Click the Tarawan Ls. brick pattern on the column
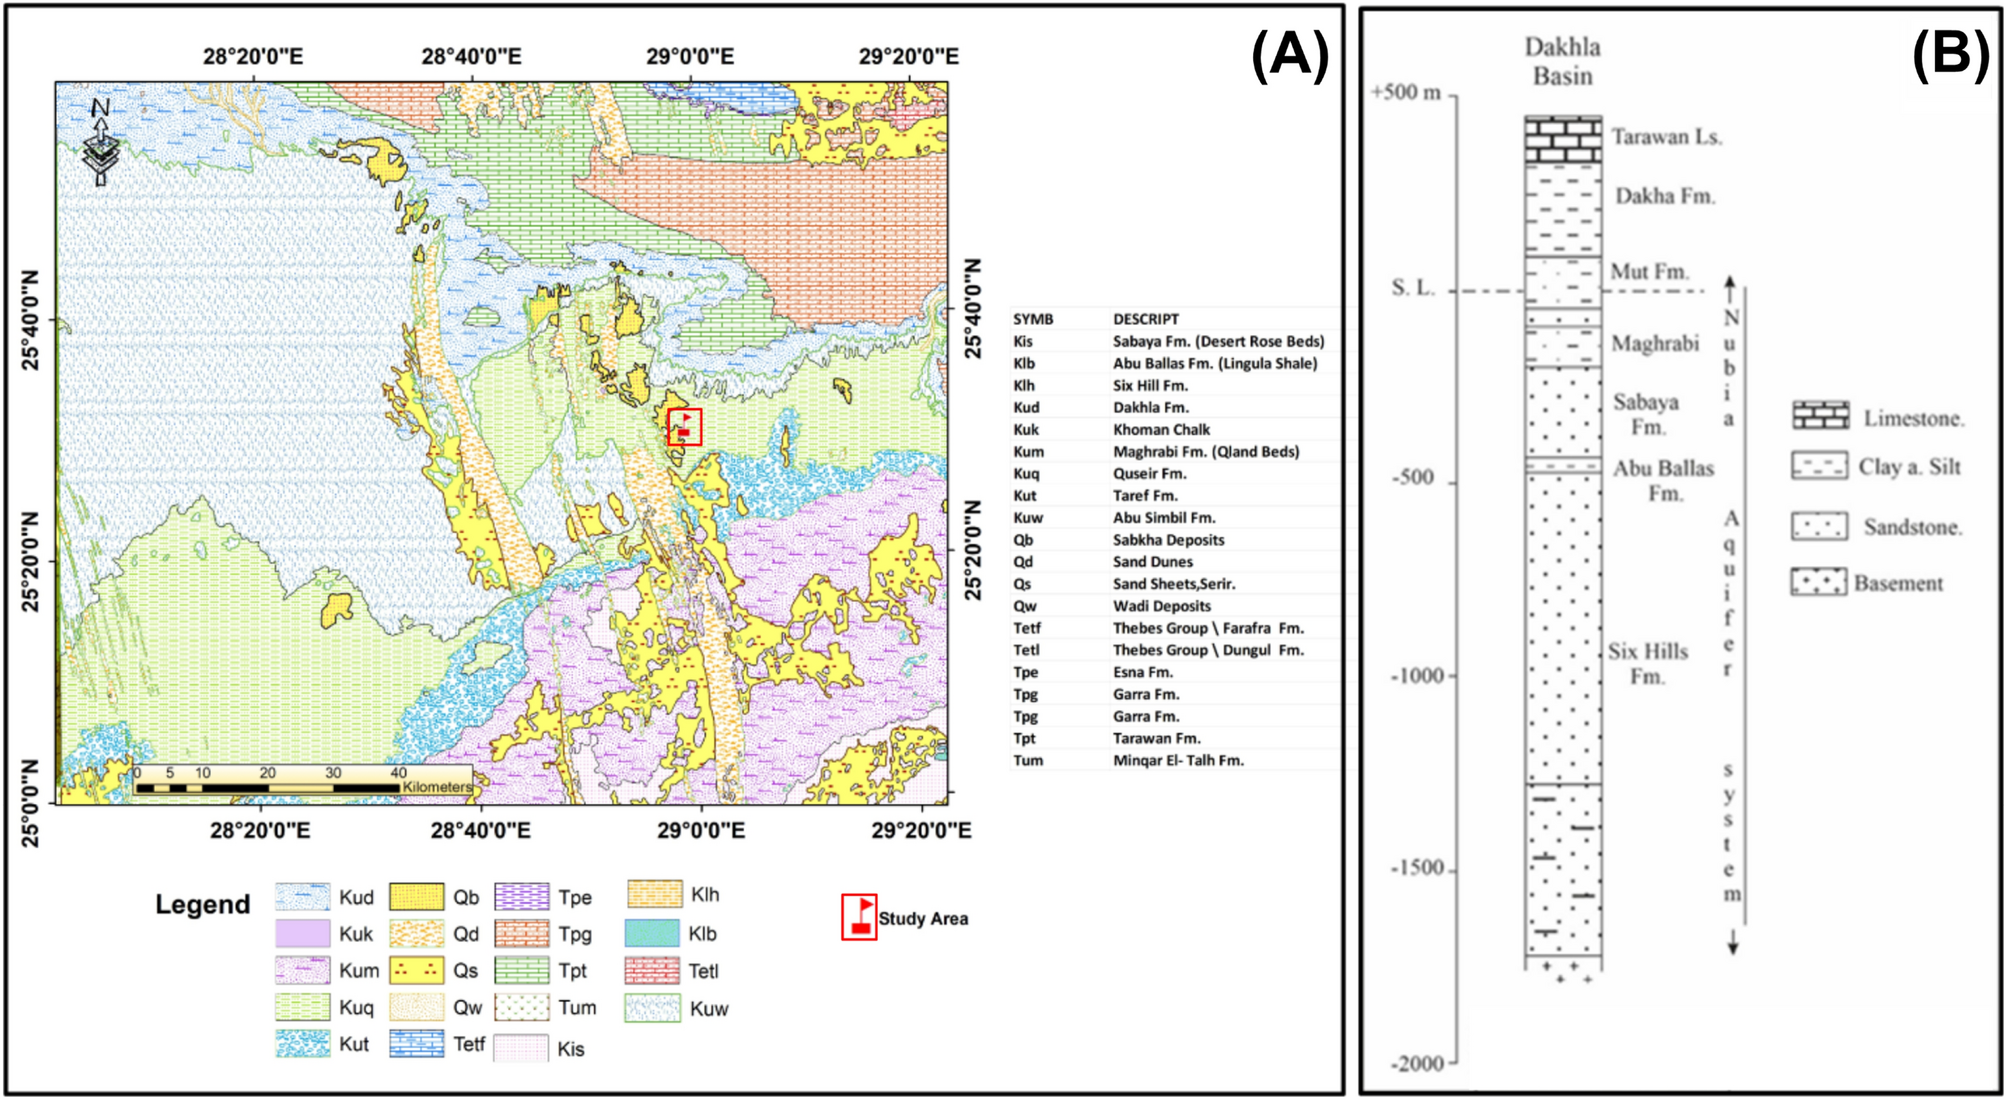 (1565, 137)
